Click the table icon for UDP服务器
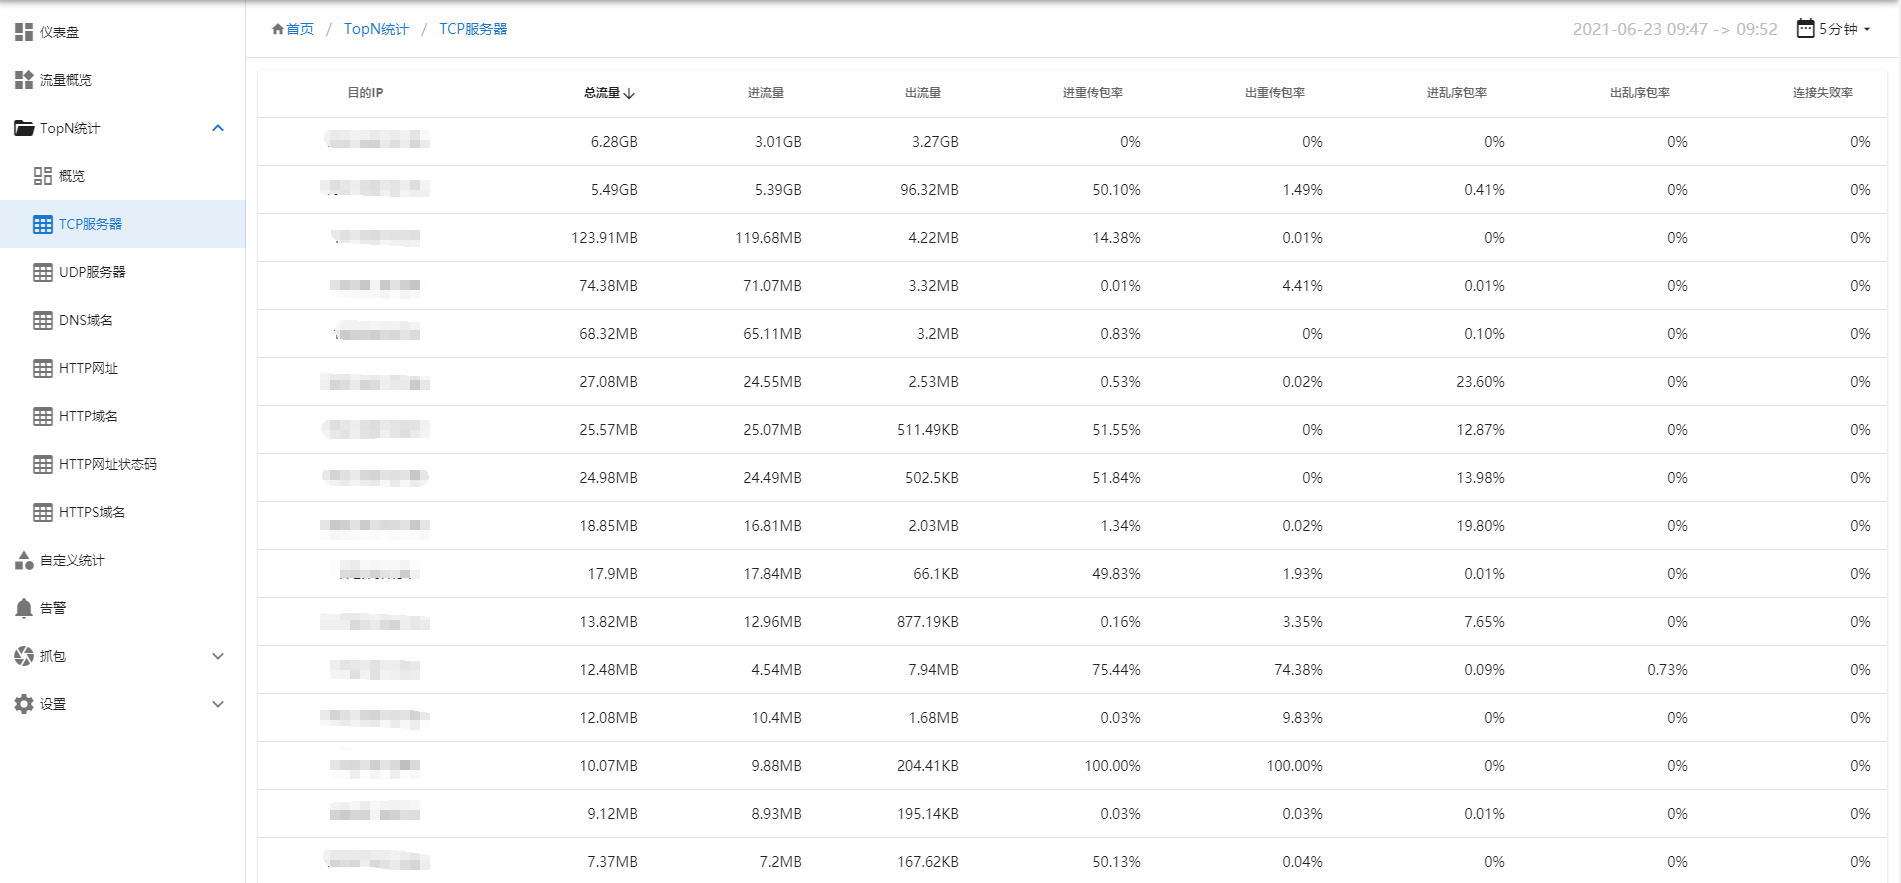Screen dimensions: 1901x883 point(43,272)
